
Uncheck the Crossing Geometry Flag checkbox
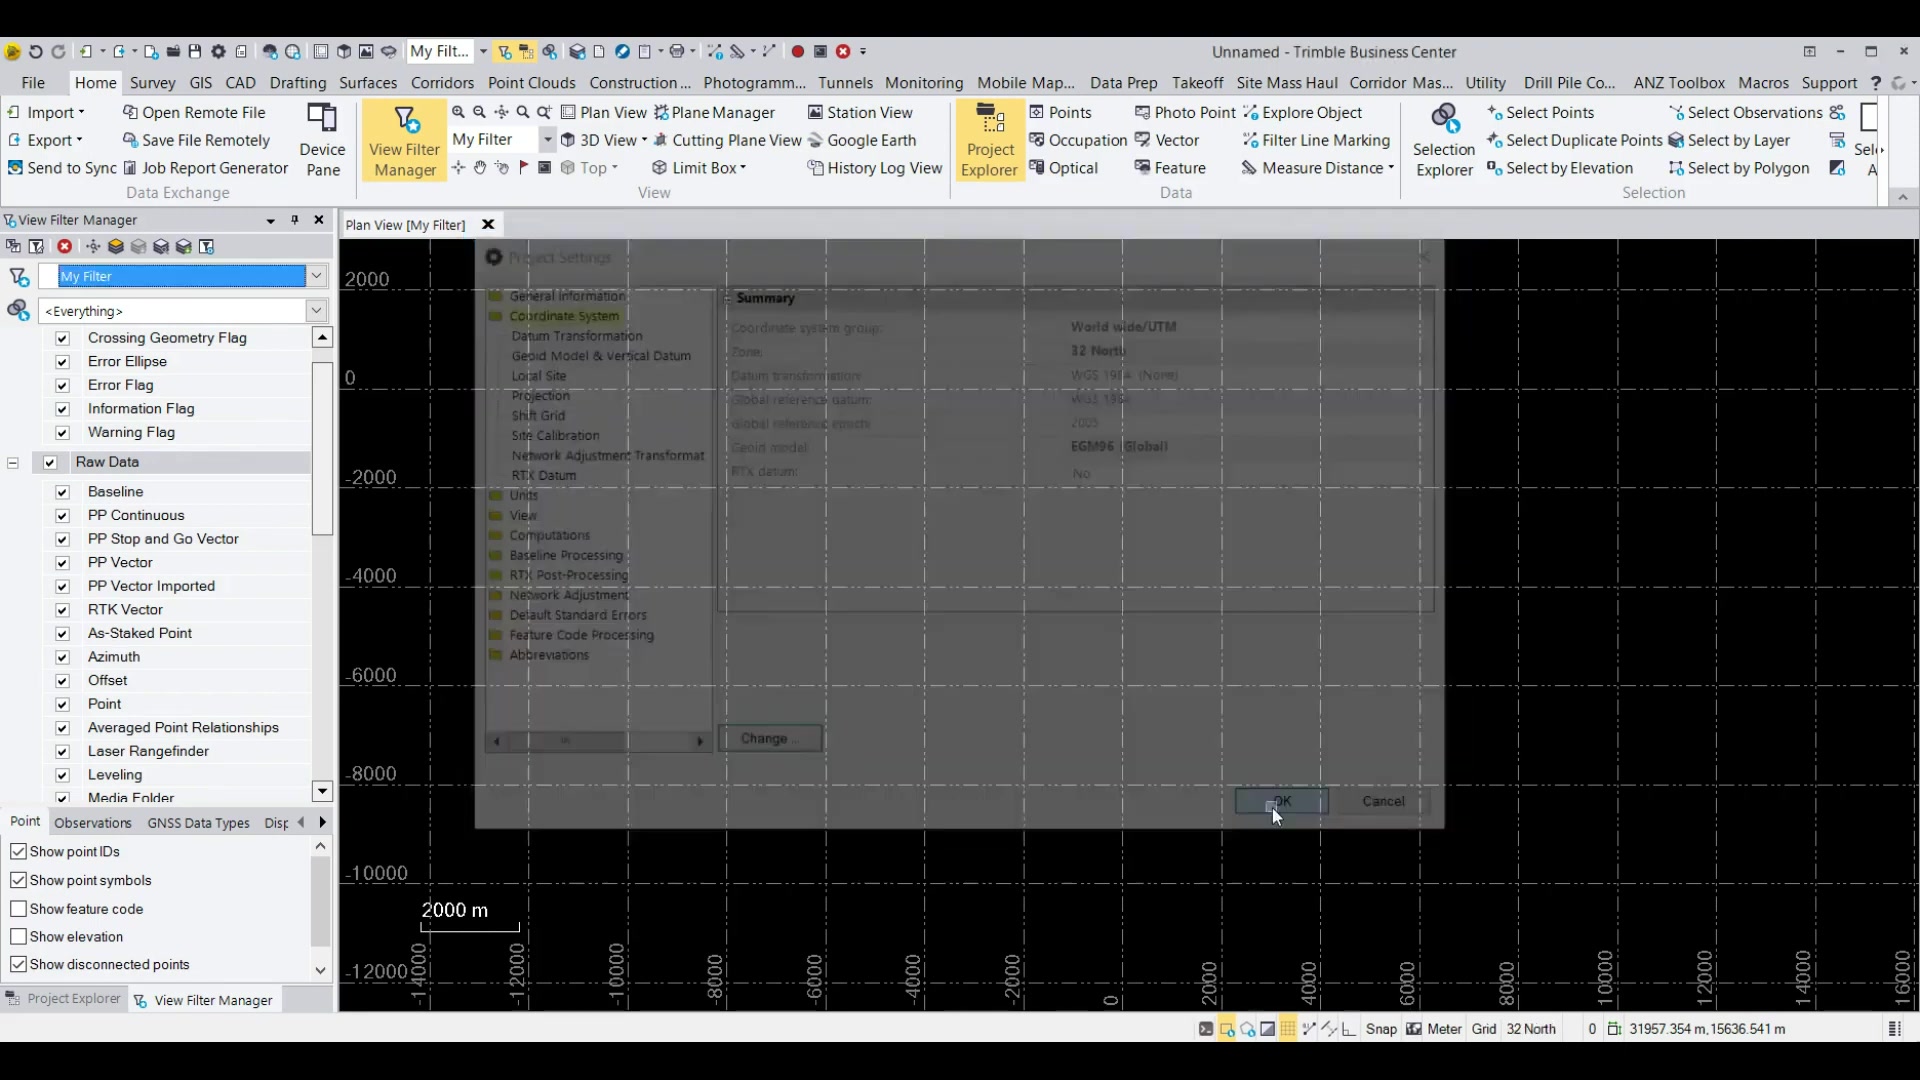click(62, 339)
